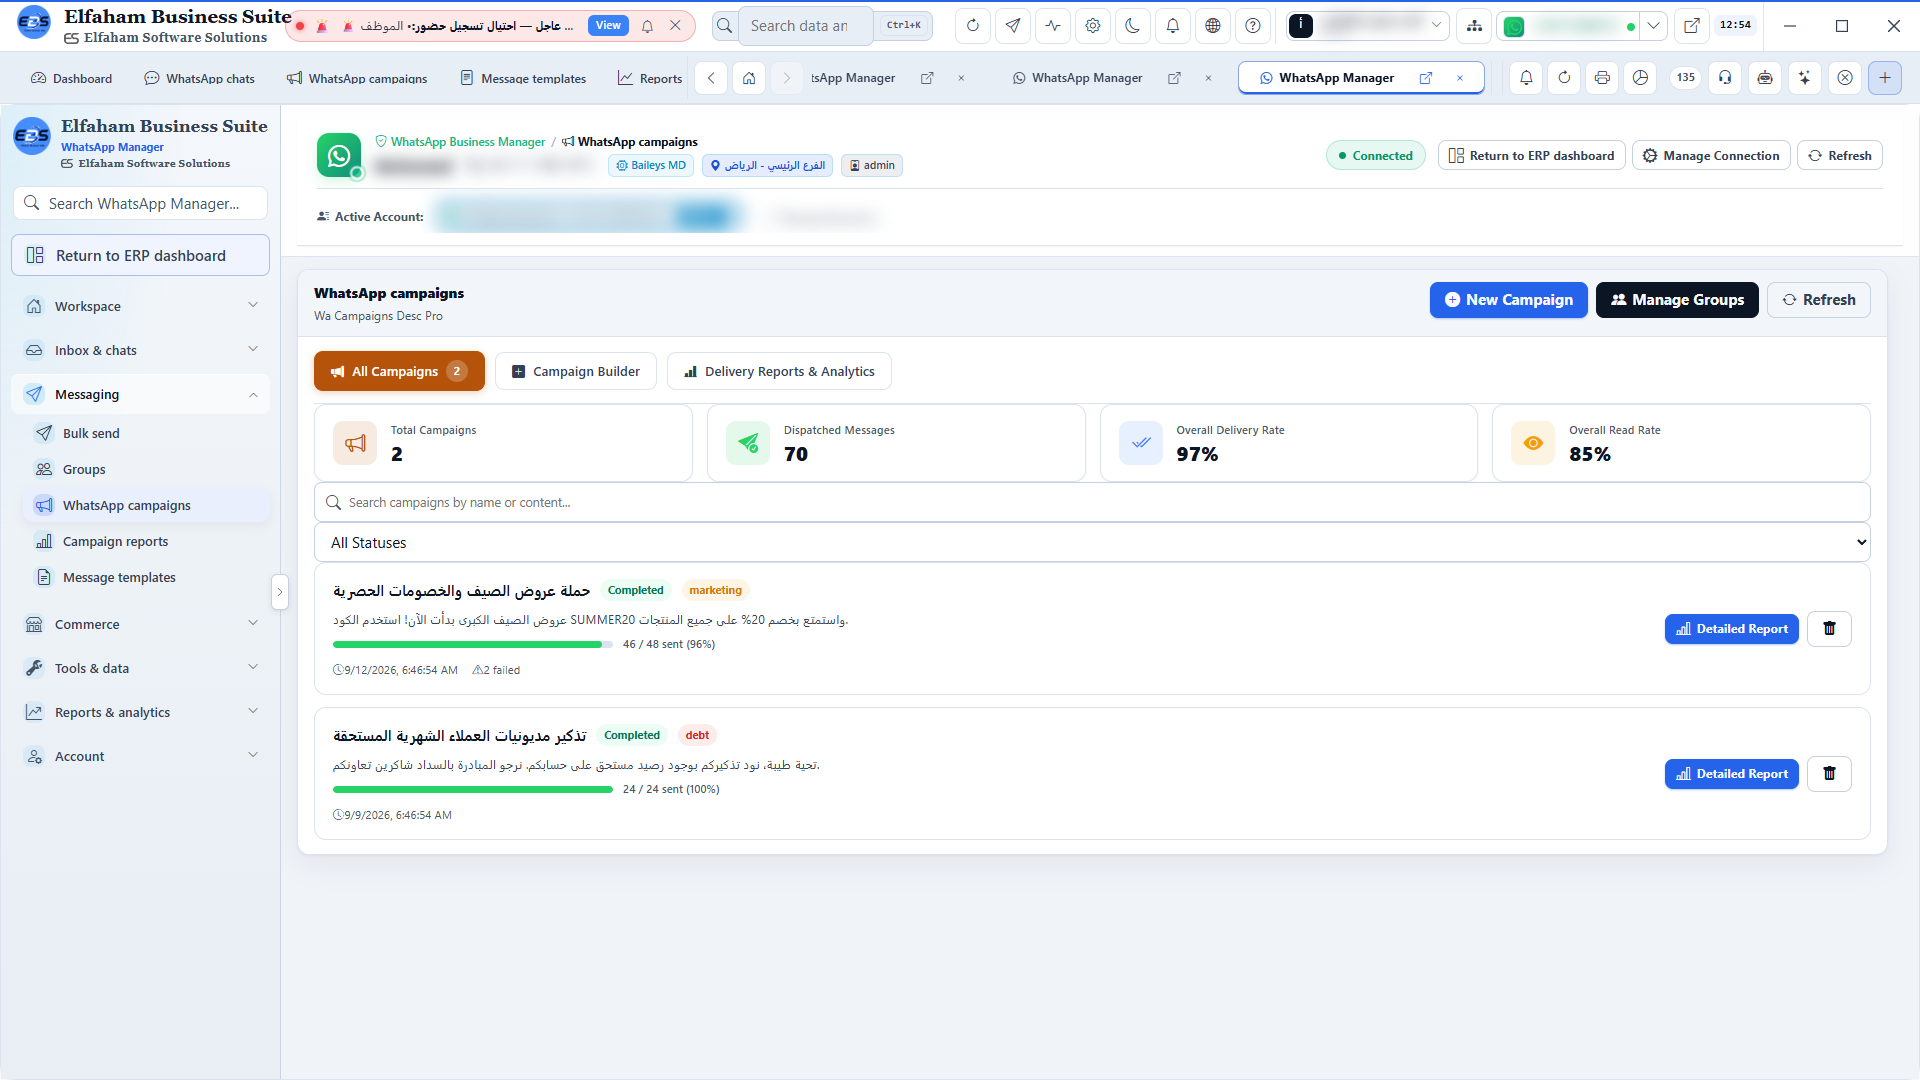Click the sparkle AI icon
This screenshot has width=1920, height=1080.
[1804, 78]
